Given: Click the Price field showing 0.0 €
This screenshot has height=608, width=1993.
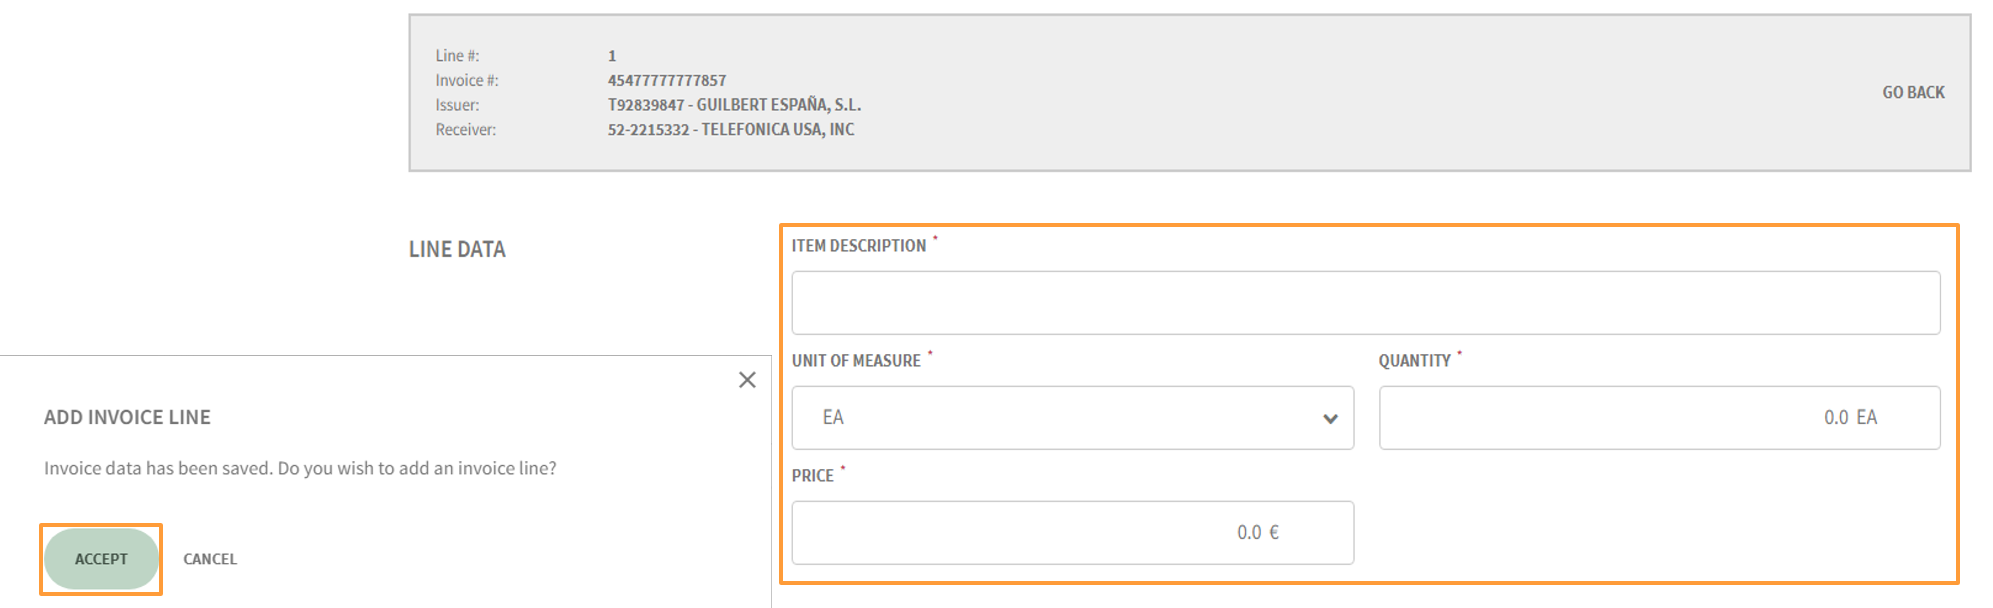Looking at the screenshot, I should coord(1072,532).
